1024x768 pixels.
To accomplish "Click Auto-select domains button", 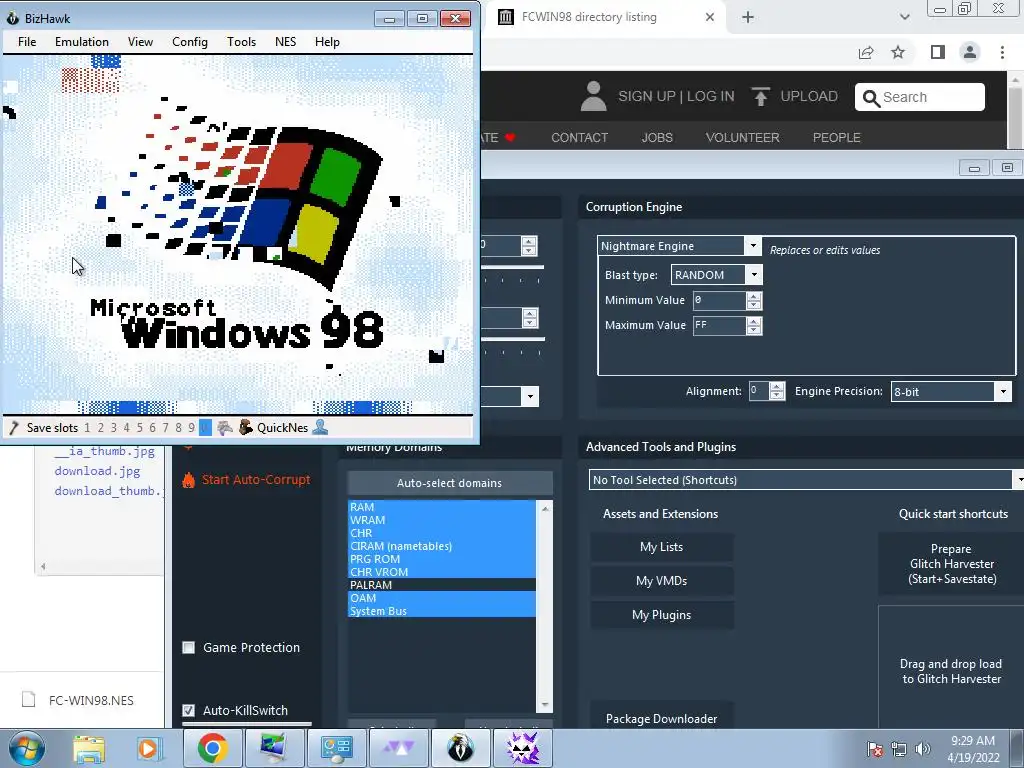I will (x=449, y=483).
